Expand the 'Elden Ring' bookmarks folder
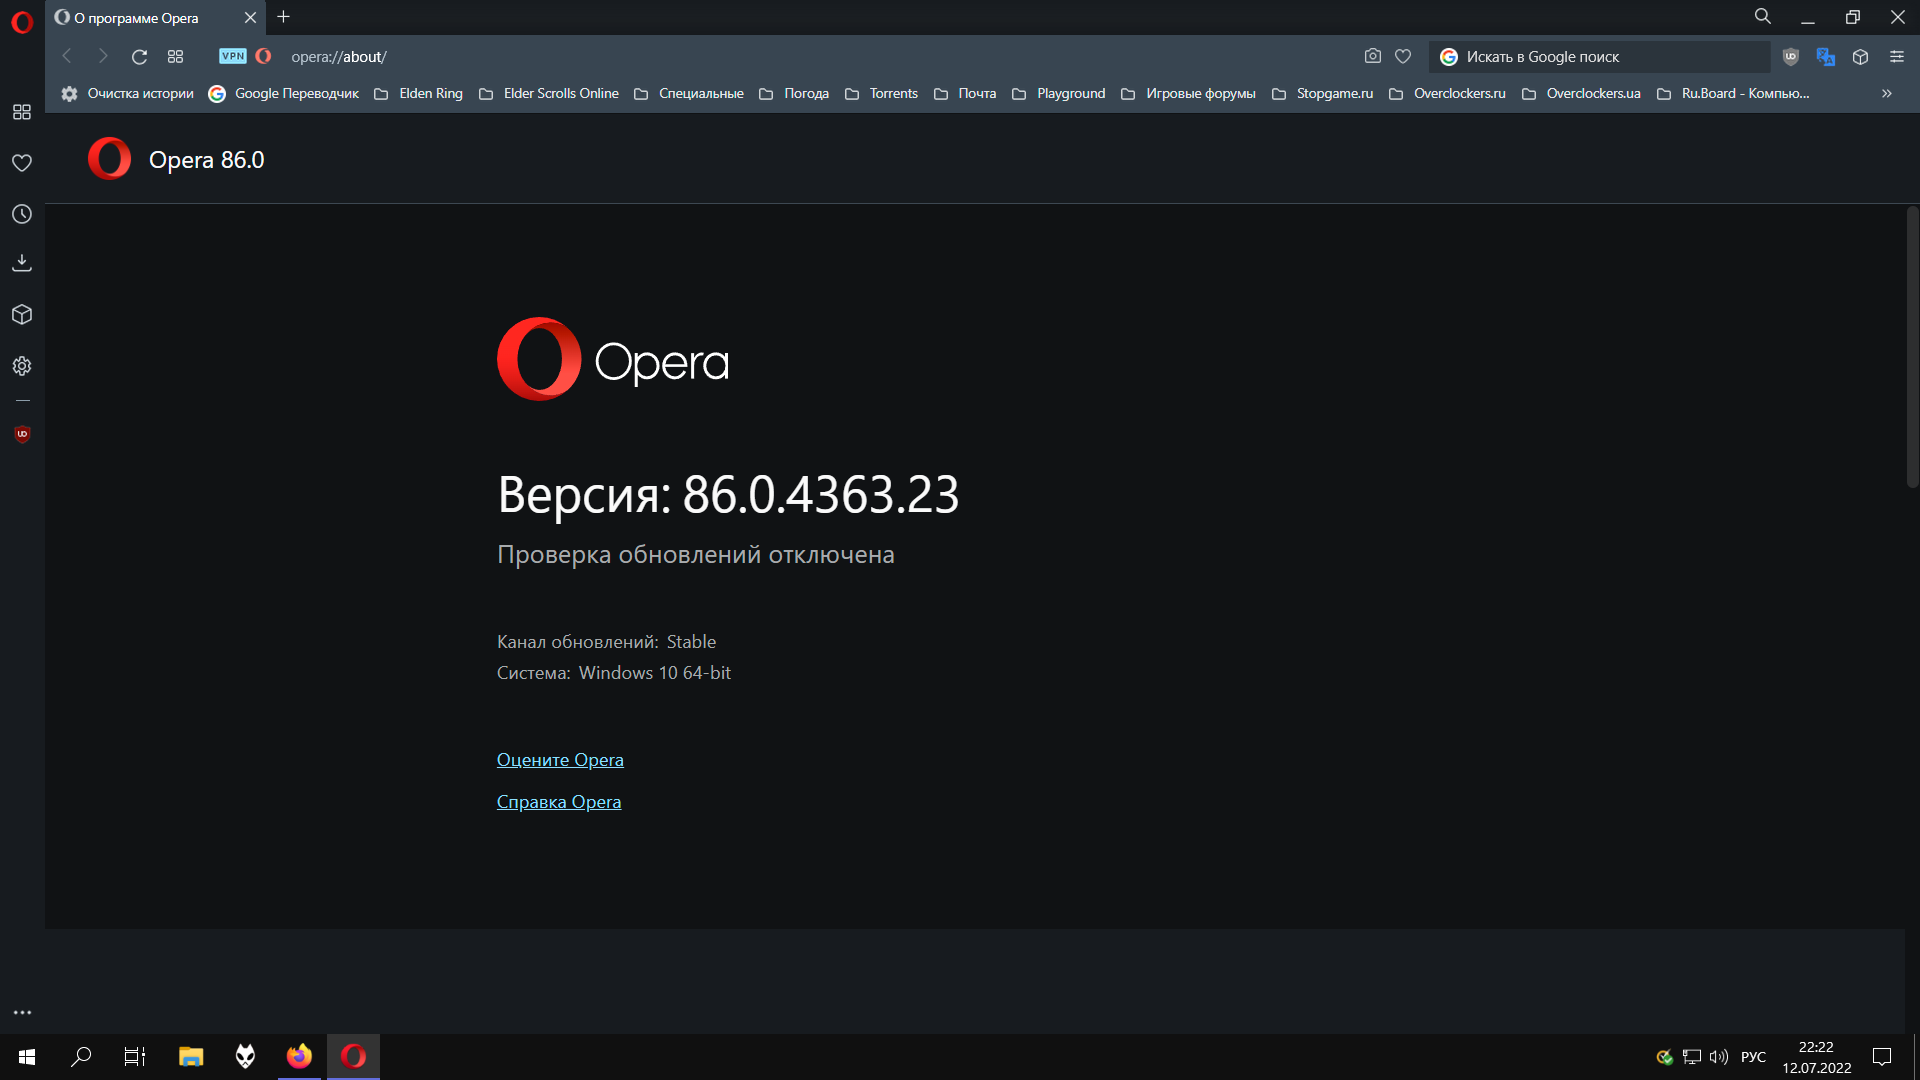1920x1080 pixels. click(x=418, y=93)
